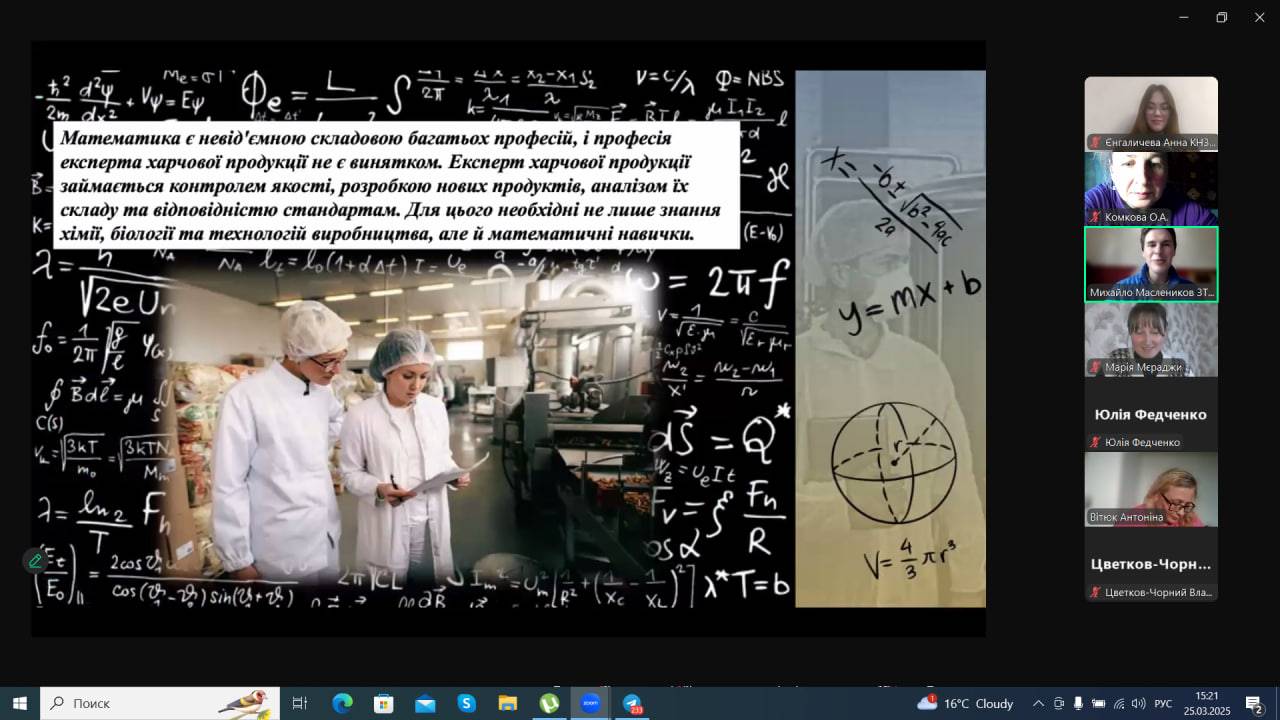1280x720 pixels.
Task: Launch Microsoft Edge from the taskbar
Action: tap(342, 703)
